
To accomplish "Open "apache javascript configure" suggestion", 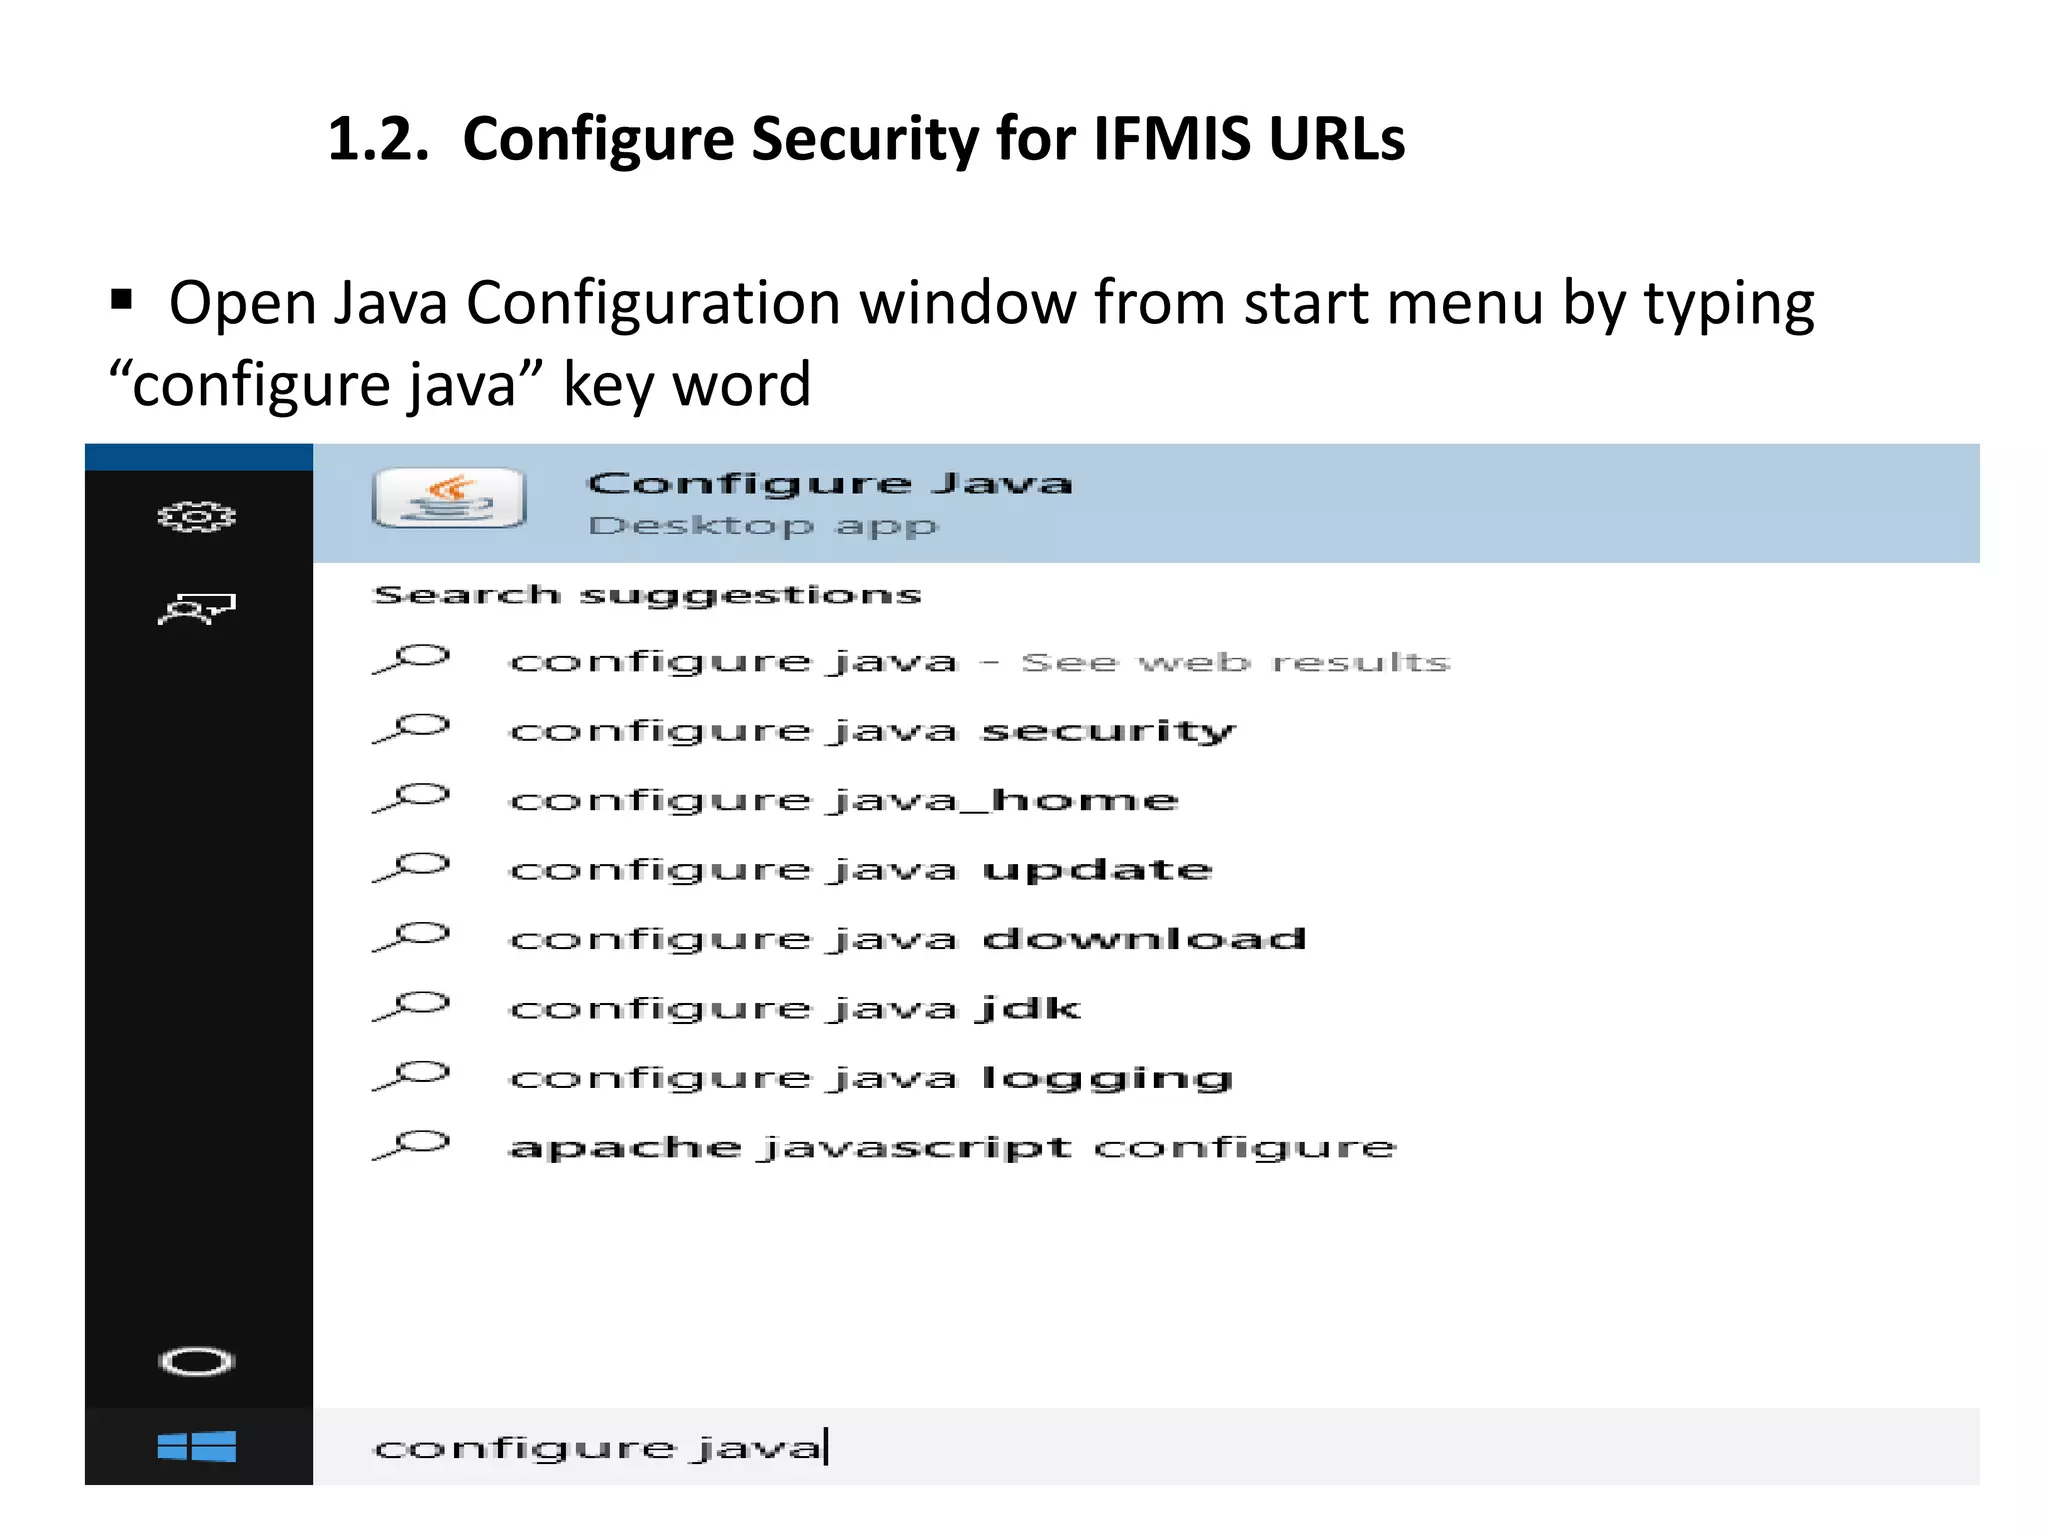I will (951, 1147).
